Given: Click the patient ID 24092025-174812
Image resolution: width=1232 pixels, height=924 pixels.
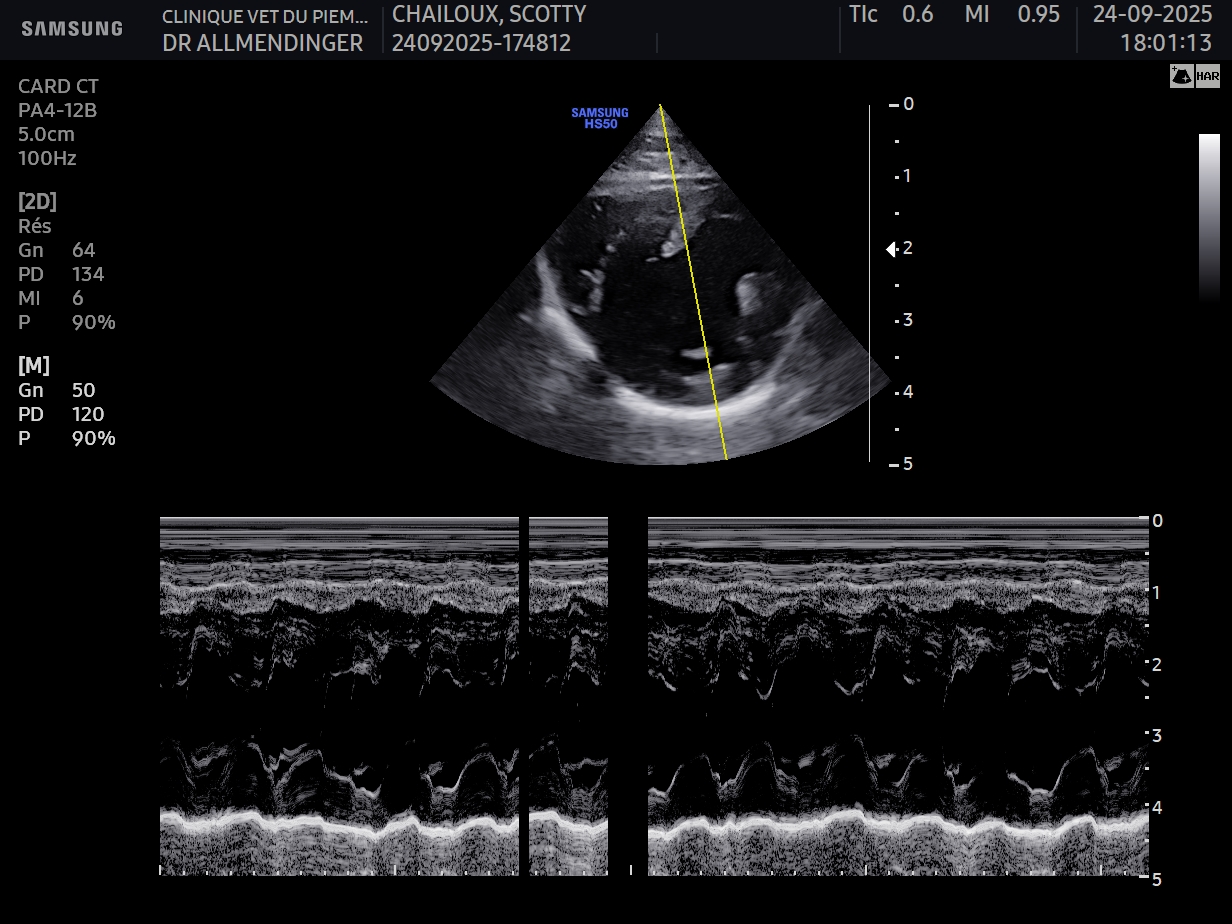Looking at the screenshot, I should (481, 43).
